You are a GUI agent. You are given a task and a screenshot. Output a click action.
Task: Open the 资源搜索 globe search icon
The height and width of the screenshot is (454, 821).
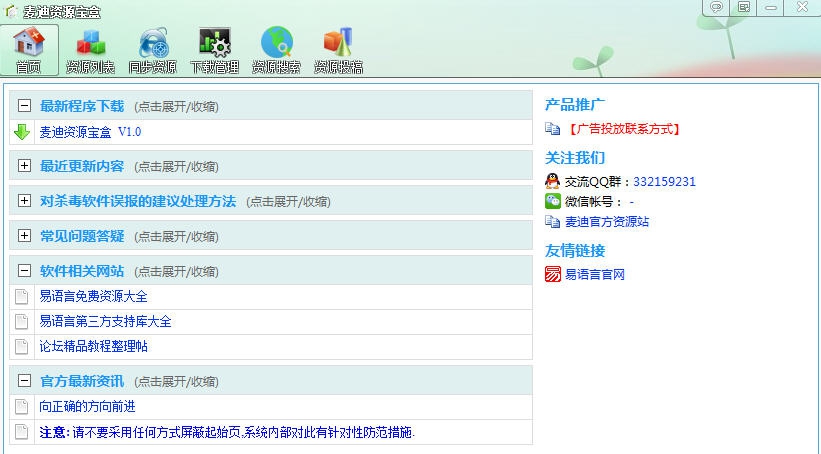click(x=276, y=50)
